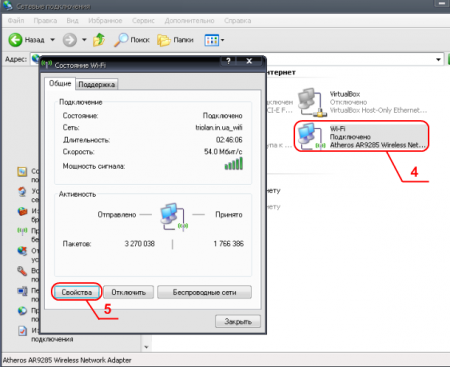Open the Избранное menu
The image size is (450, 367).
(x=105, y=21)
